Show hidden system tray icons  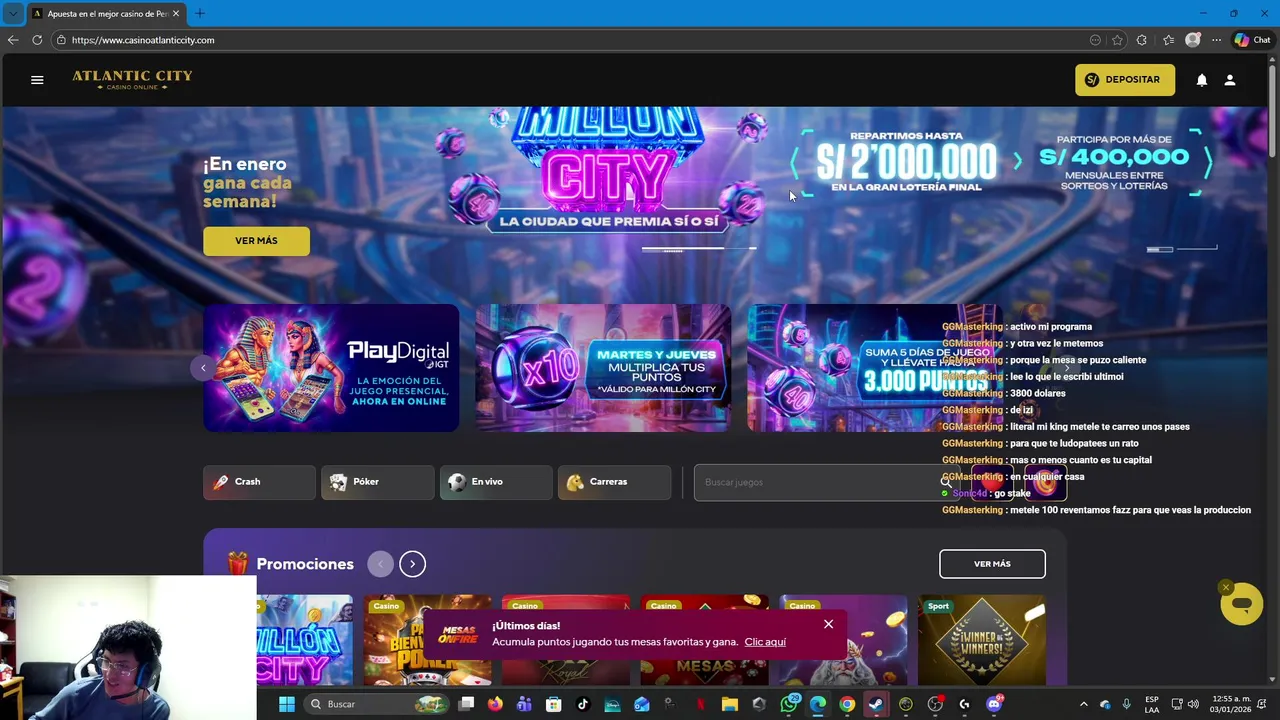[1083, 704]
